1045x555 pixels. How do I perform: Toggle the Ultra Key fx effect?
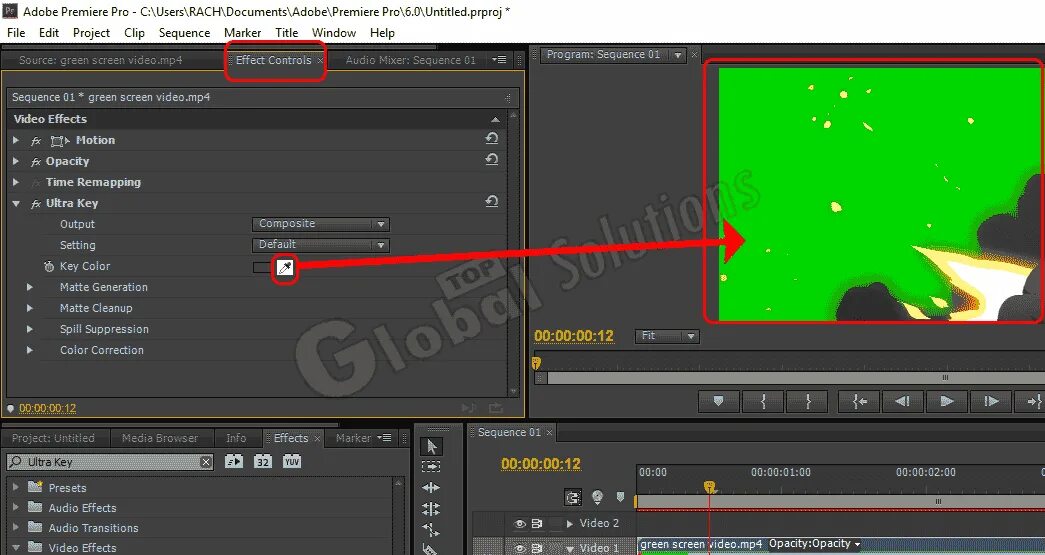(36, 204)
